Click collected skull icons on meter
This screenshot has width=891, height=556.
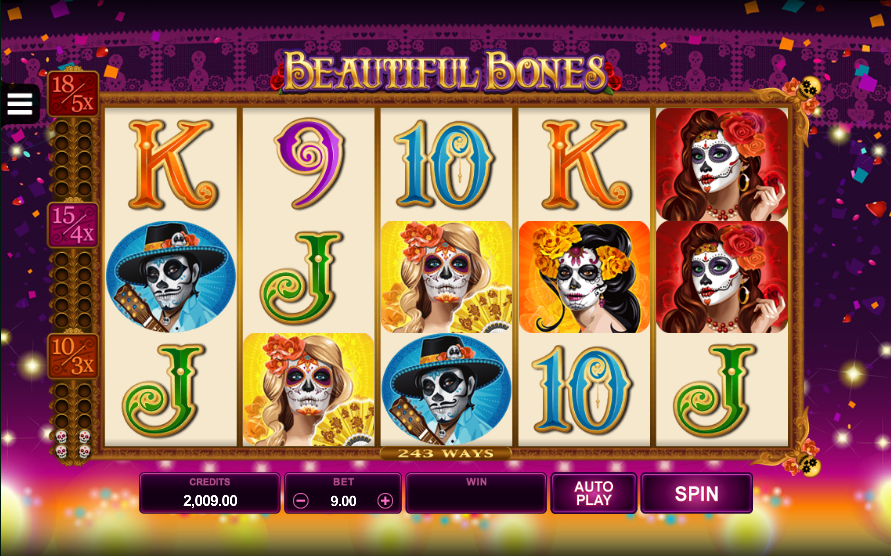point(73,444)
